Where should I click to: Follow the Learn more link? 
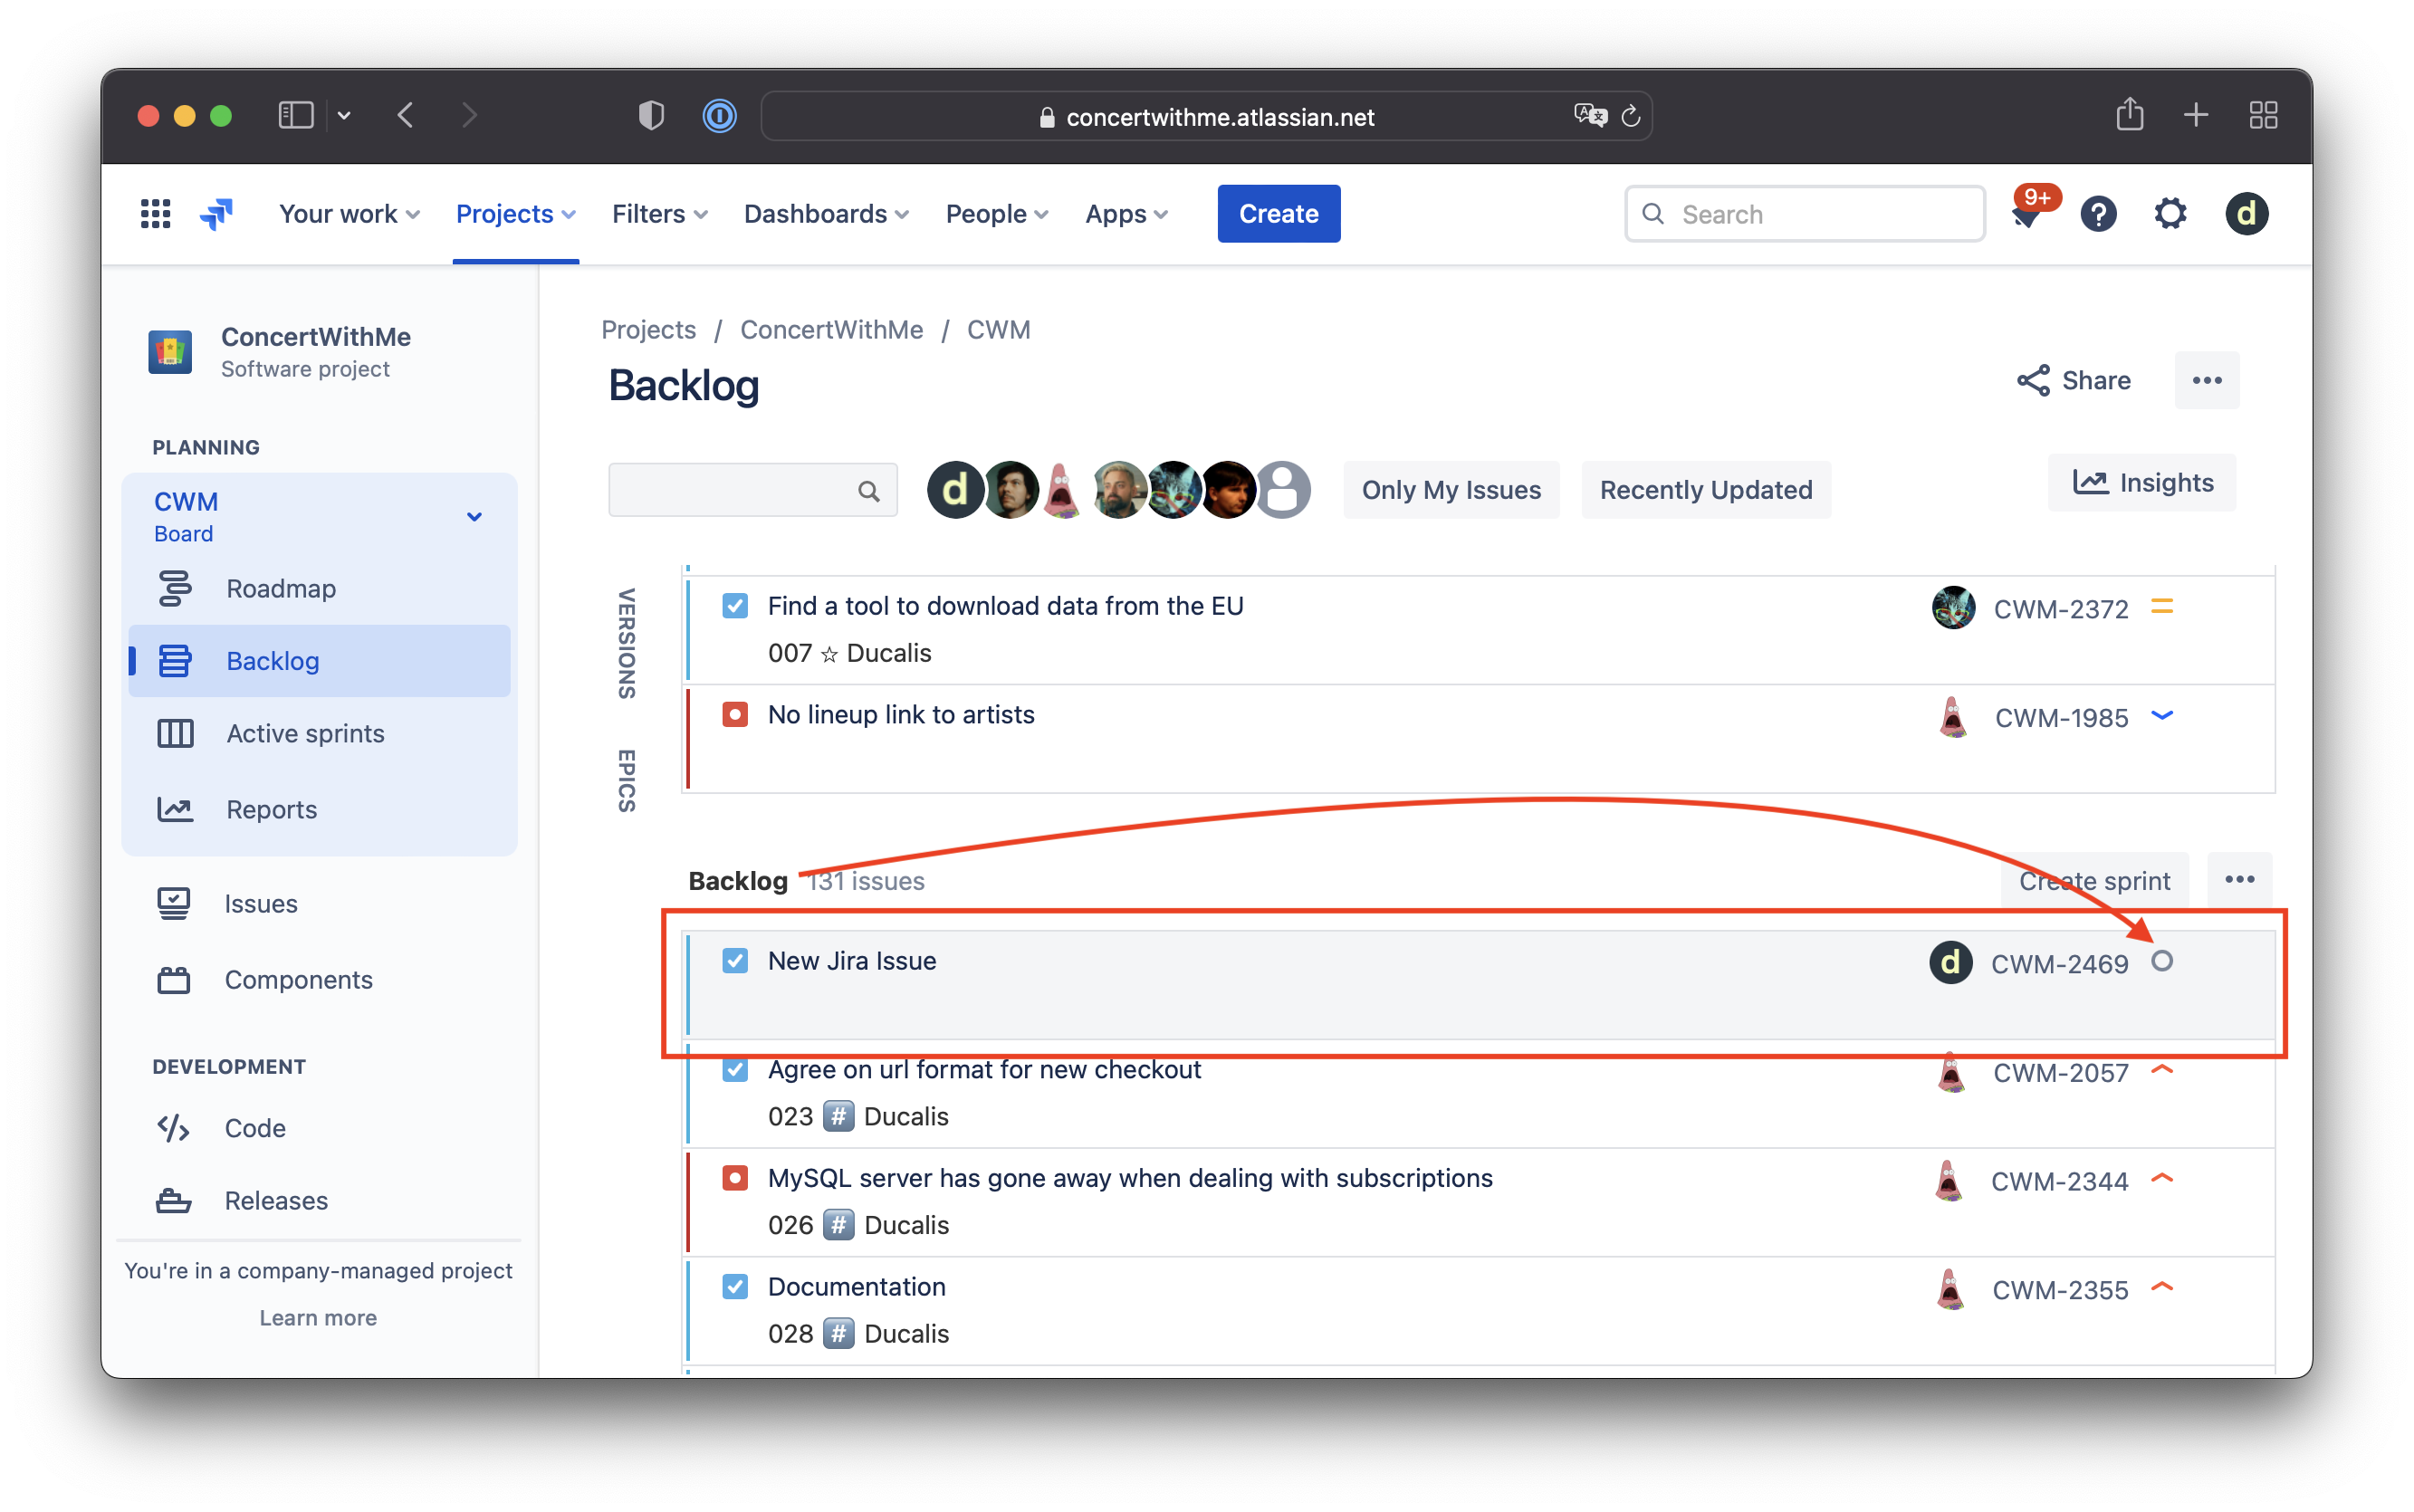click(318, 1317)
